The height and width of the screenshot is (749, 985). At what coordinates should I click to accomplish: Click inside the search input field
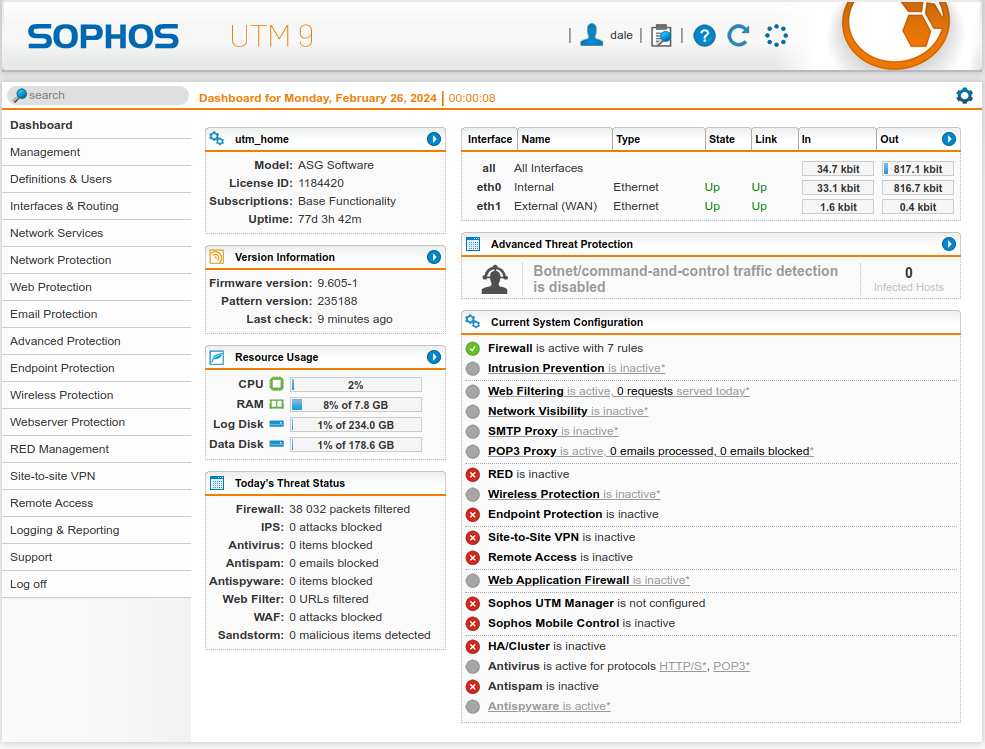(x=100, y=95)
